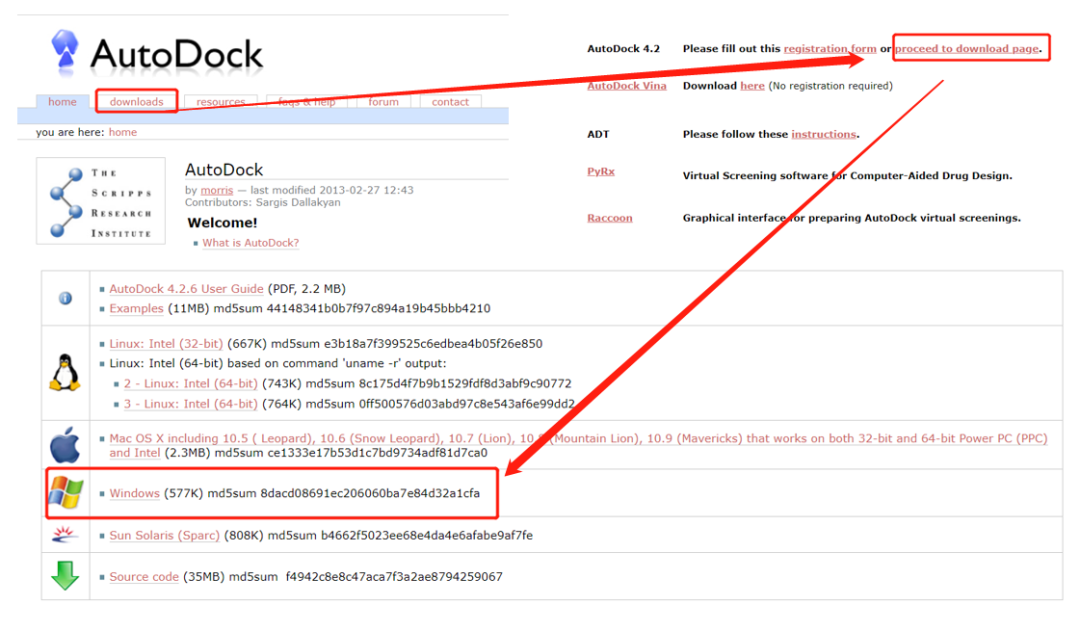Open the PyRx link
This screenshot has width=1080, height=631.
tap(601, 172)
